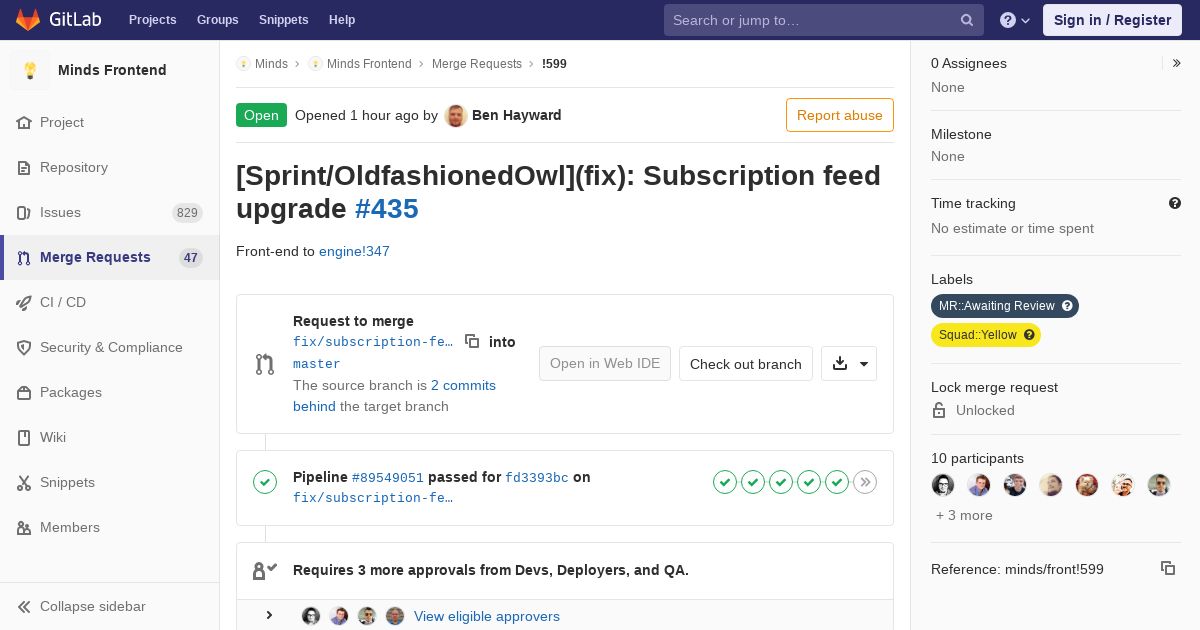Click the passed pipeline status icon
Image resolution: width=1200 pixels, height=630 pixels.
pos(265,482)
